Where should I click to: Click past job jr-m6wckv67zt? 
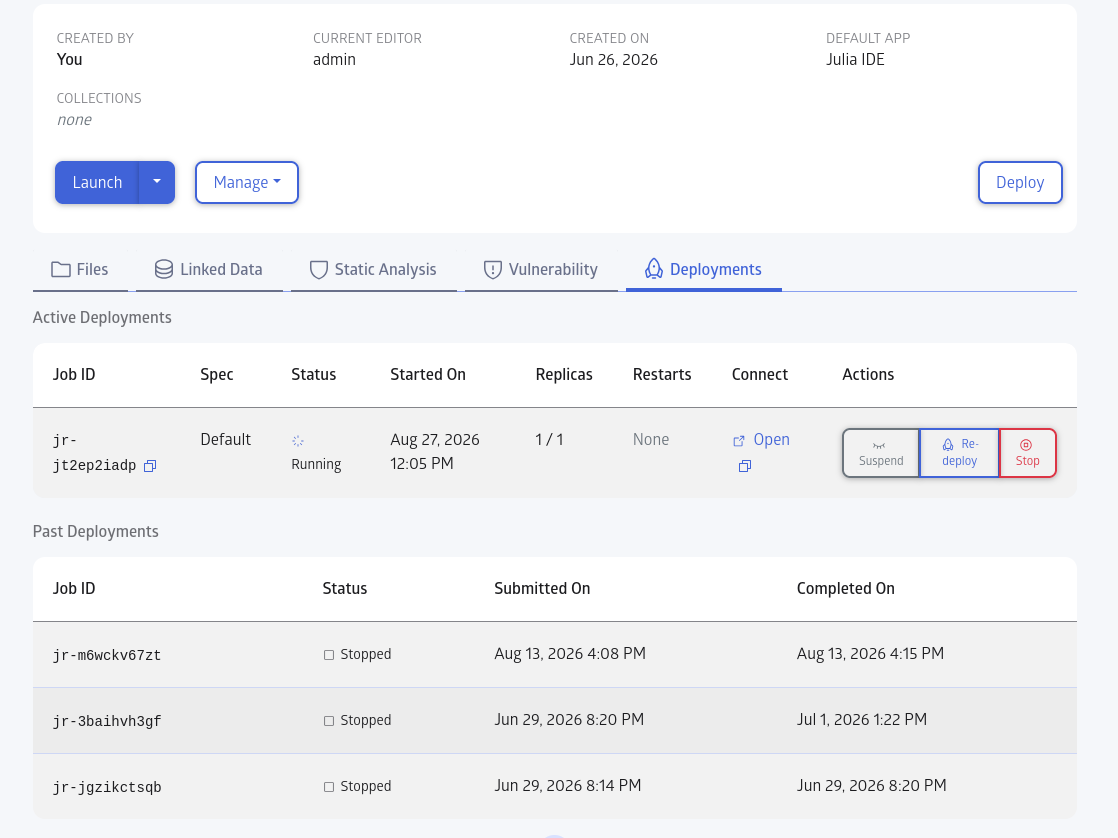click(x=107, y=655)
